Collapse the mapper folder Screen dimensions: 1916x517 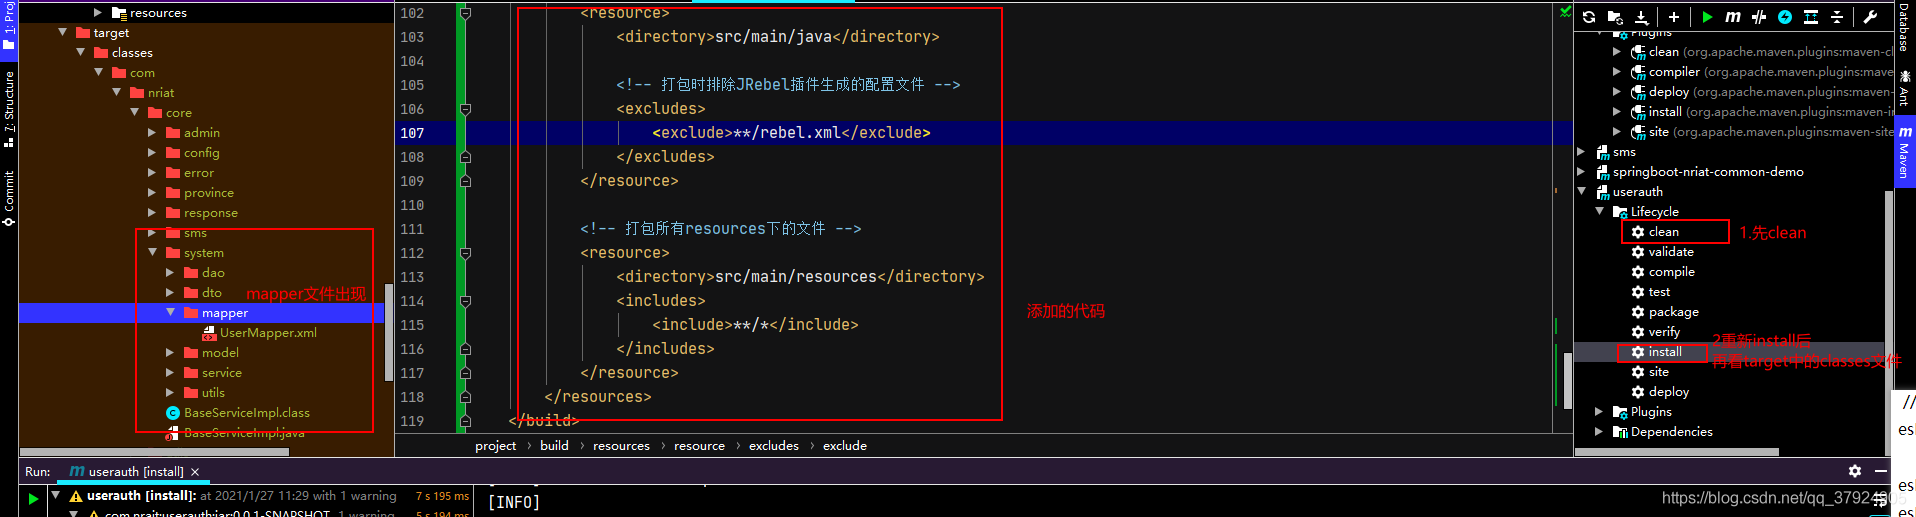(170, 313)
